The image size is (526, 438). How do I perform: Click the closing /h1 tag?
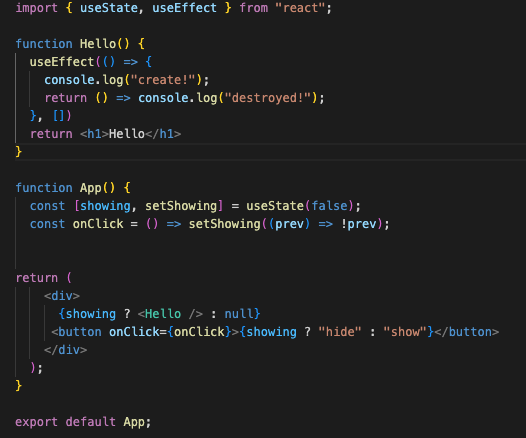point(163,134)
